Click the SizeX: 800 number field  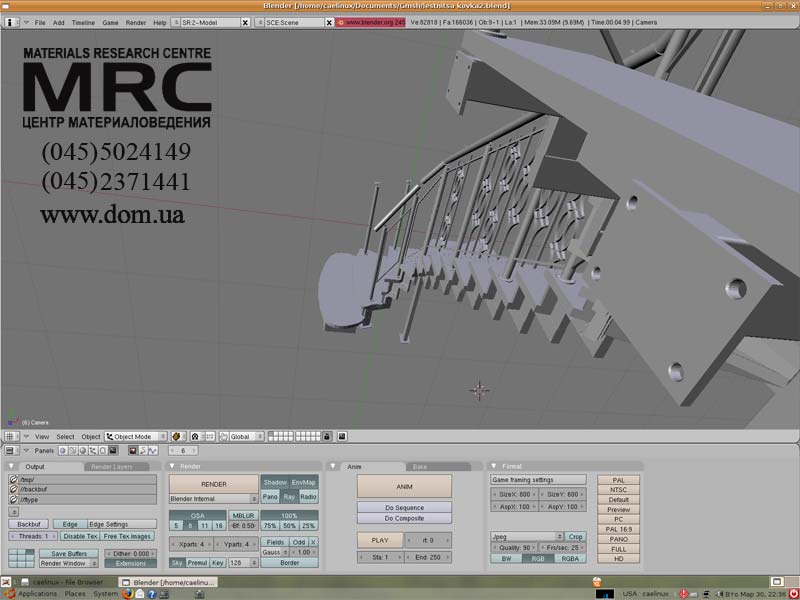[514, 494]
